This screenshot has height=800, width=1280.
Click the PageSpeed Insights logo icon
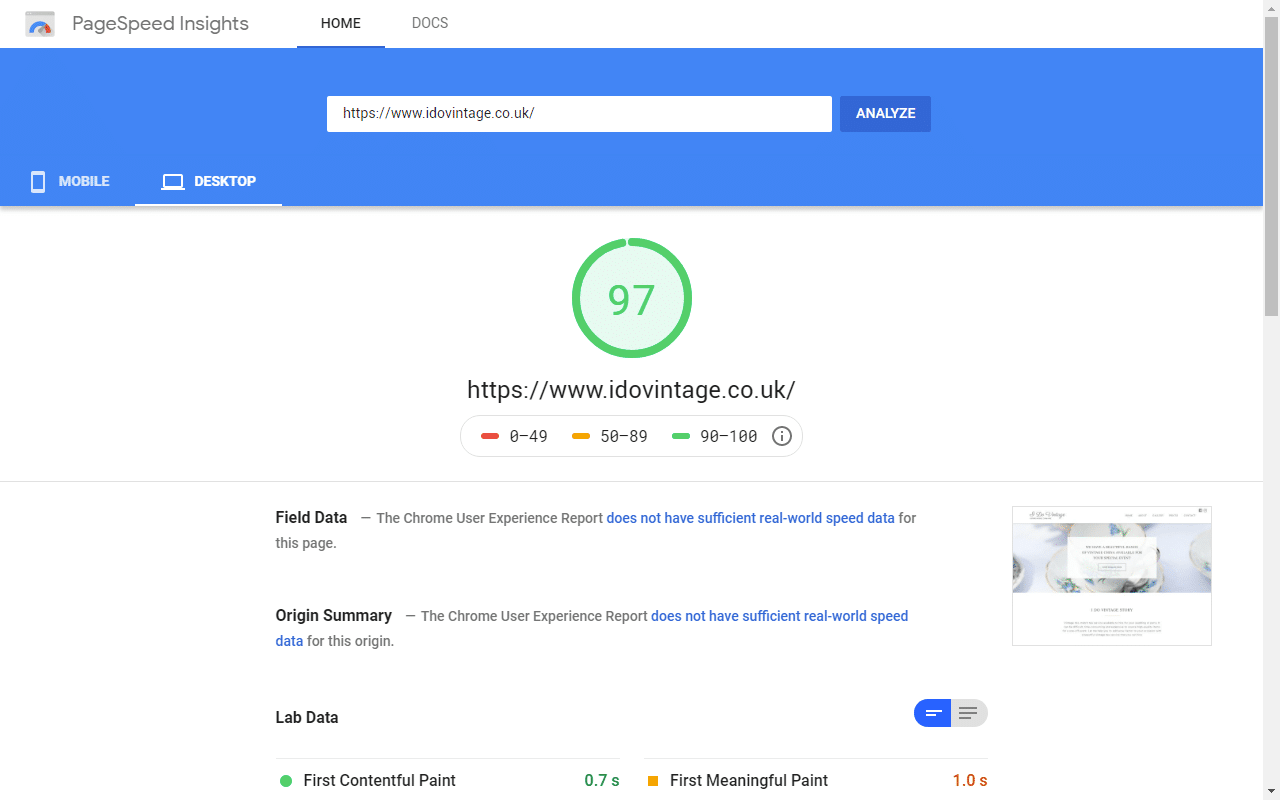click(x=40, y=24)
